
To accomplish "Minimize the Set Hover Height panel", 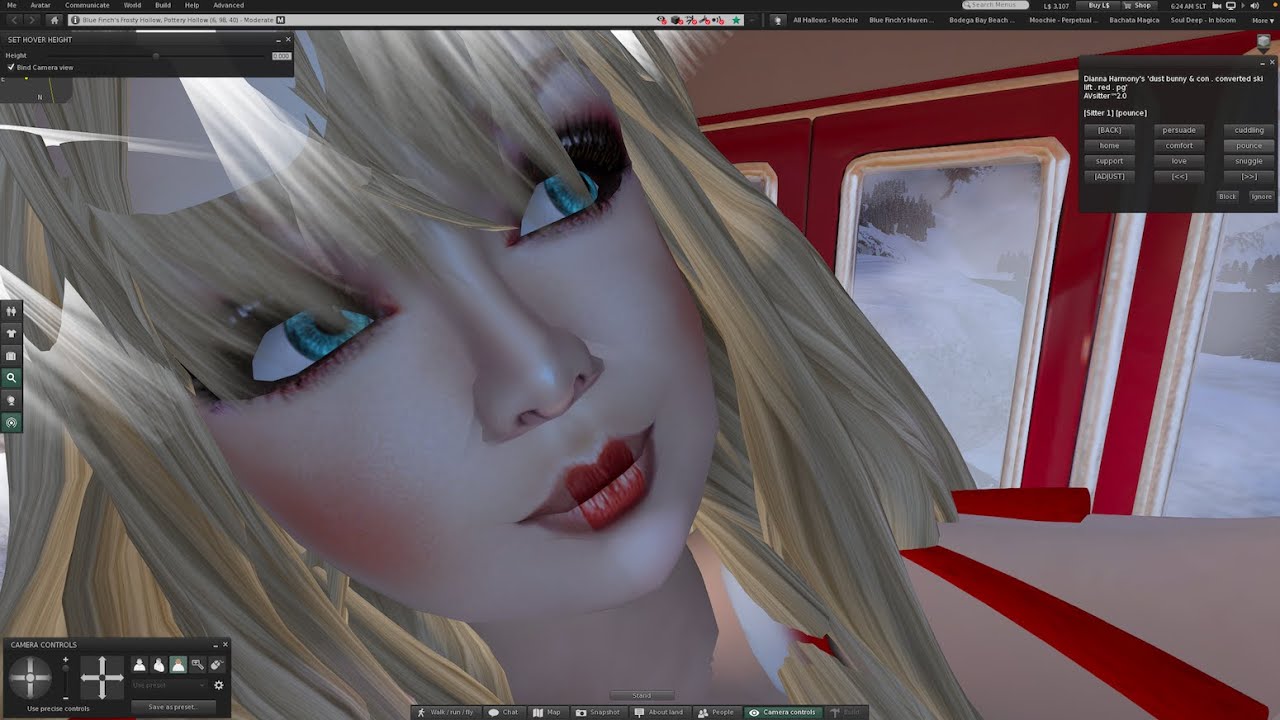I will coord(278,40).
